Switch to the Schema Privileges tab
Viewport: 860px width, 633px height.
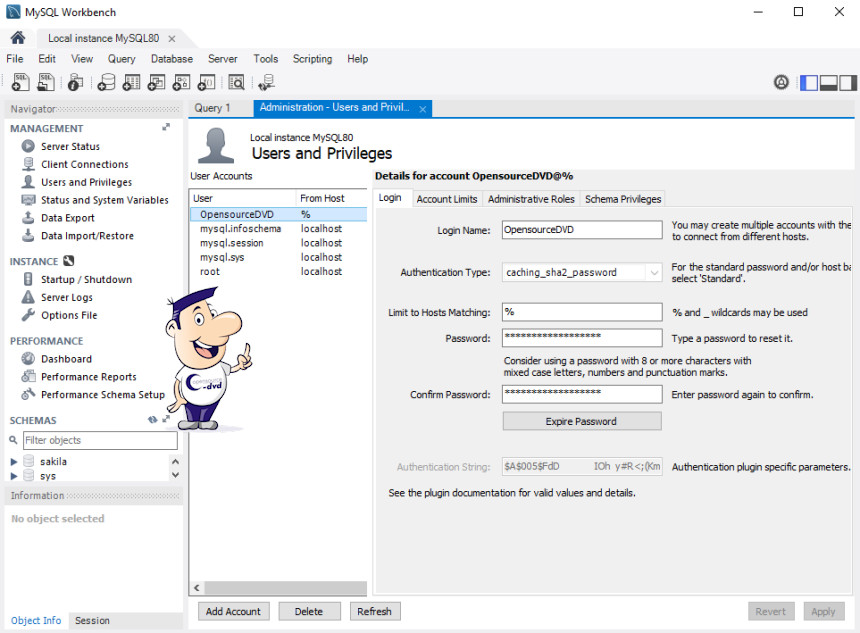point(622,199)
